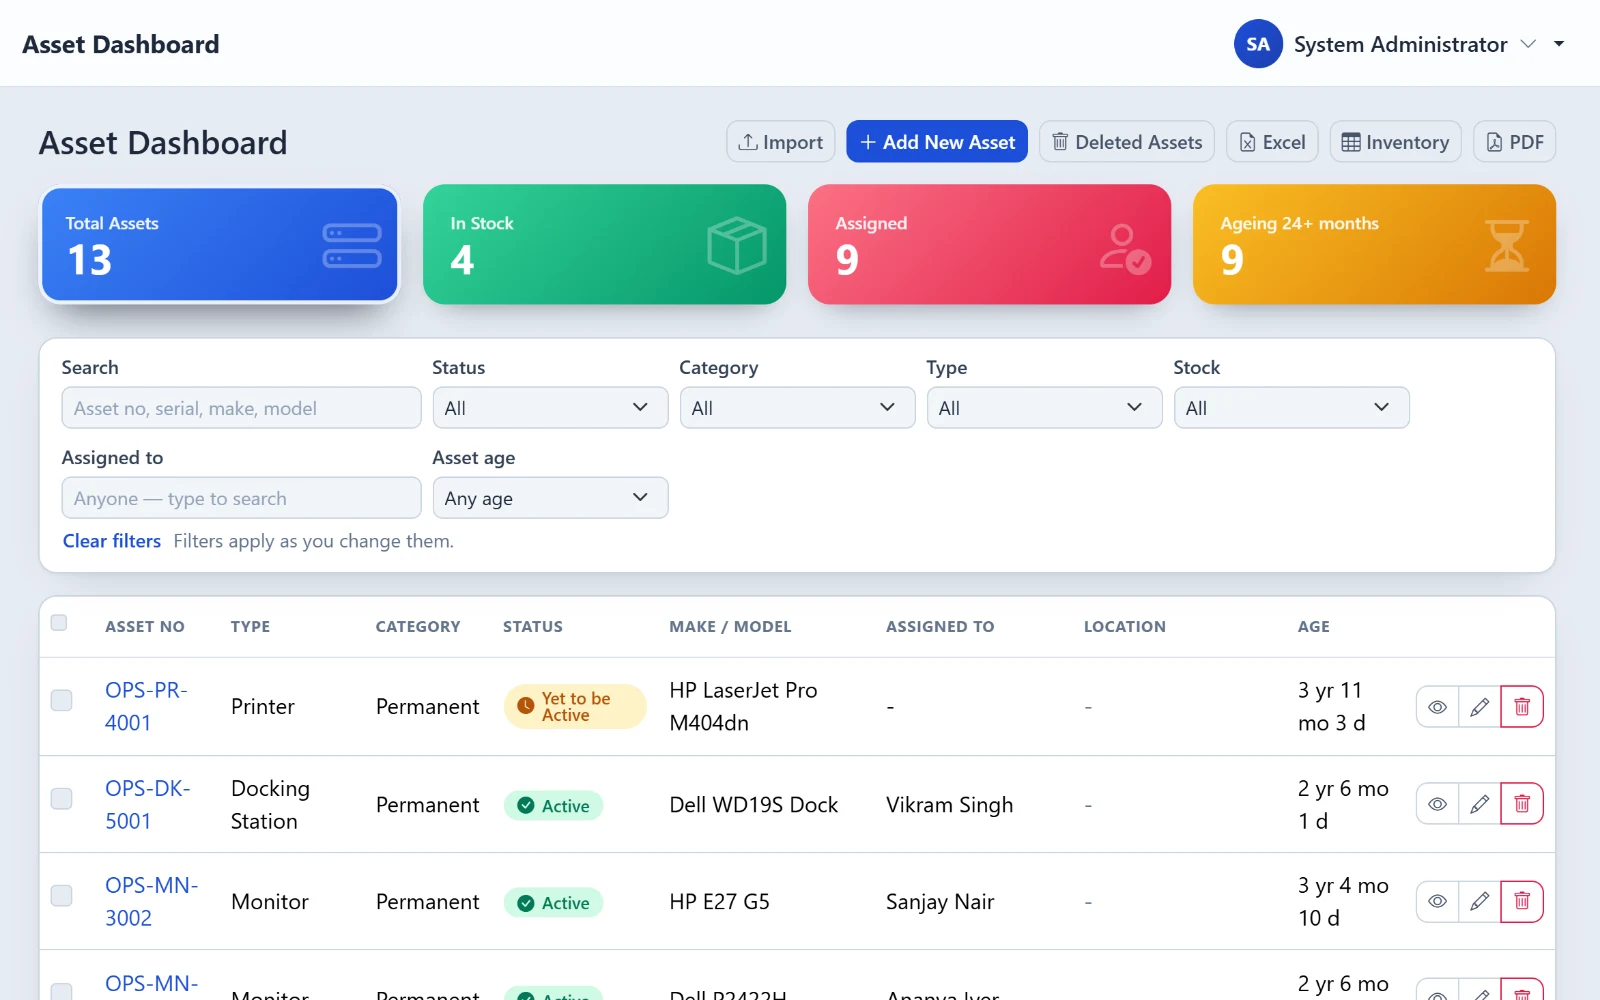Select checkbox for OPS-DK-5001 row

pyautogui.click(x=61, y=798)
